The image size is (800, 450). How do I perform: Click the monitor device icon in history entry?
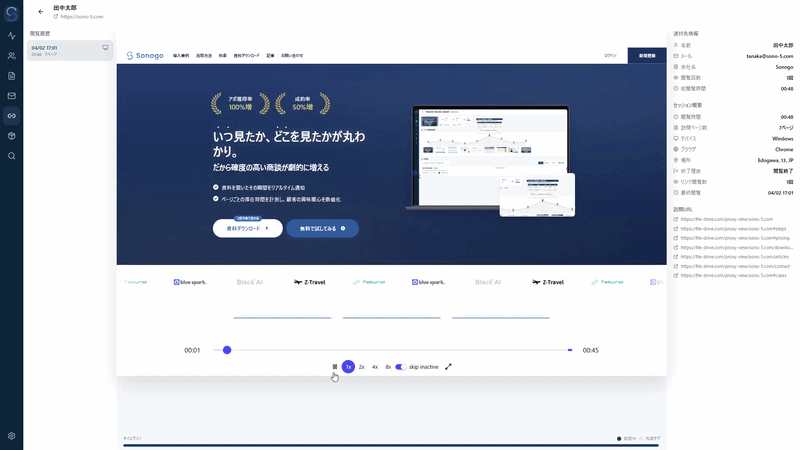coord(105,47)
